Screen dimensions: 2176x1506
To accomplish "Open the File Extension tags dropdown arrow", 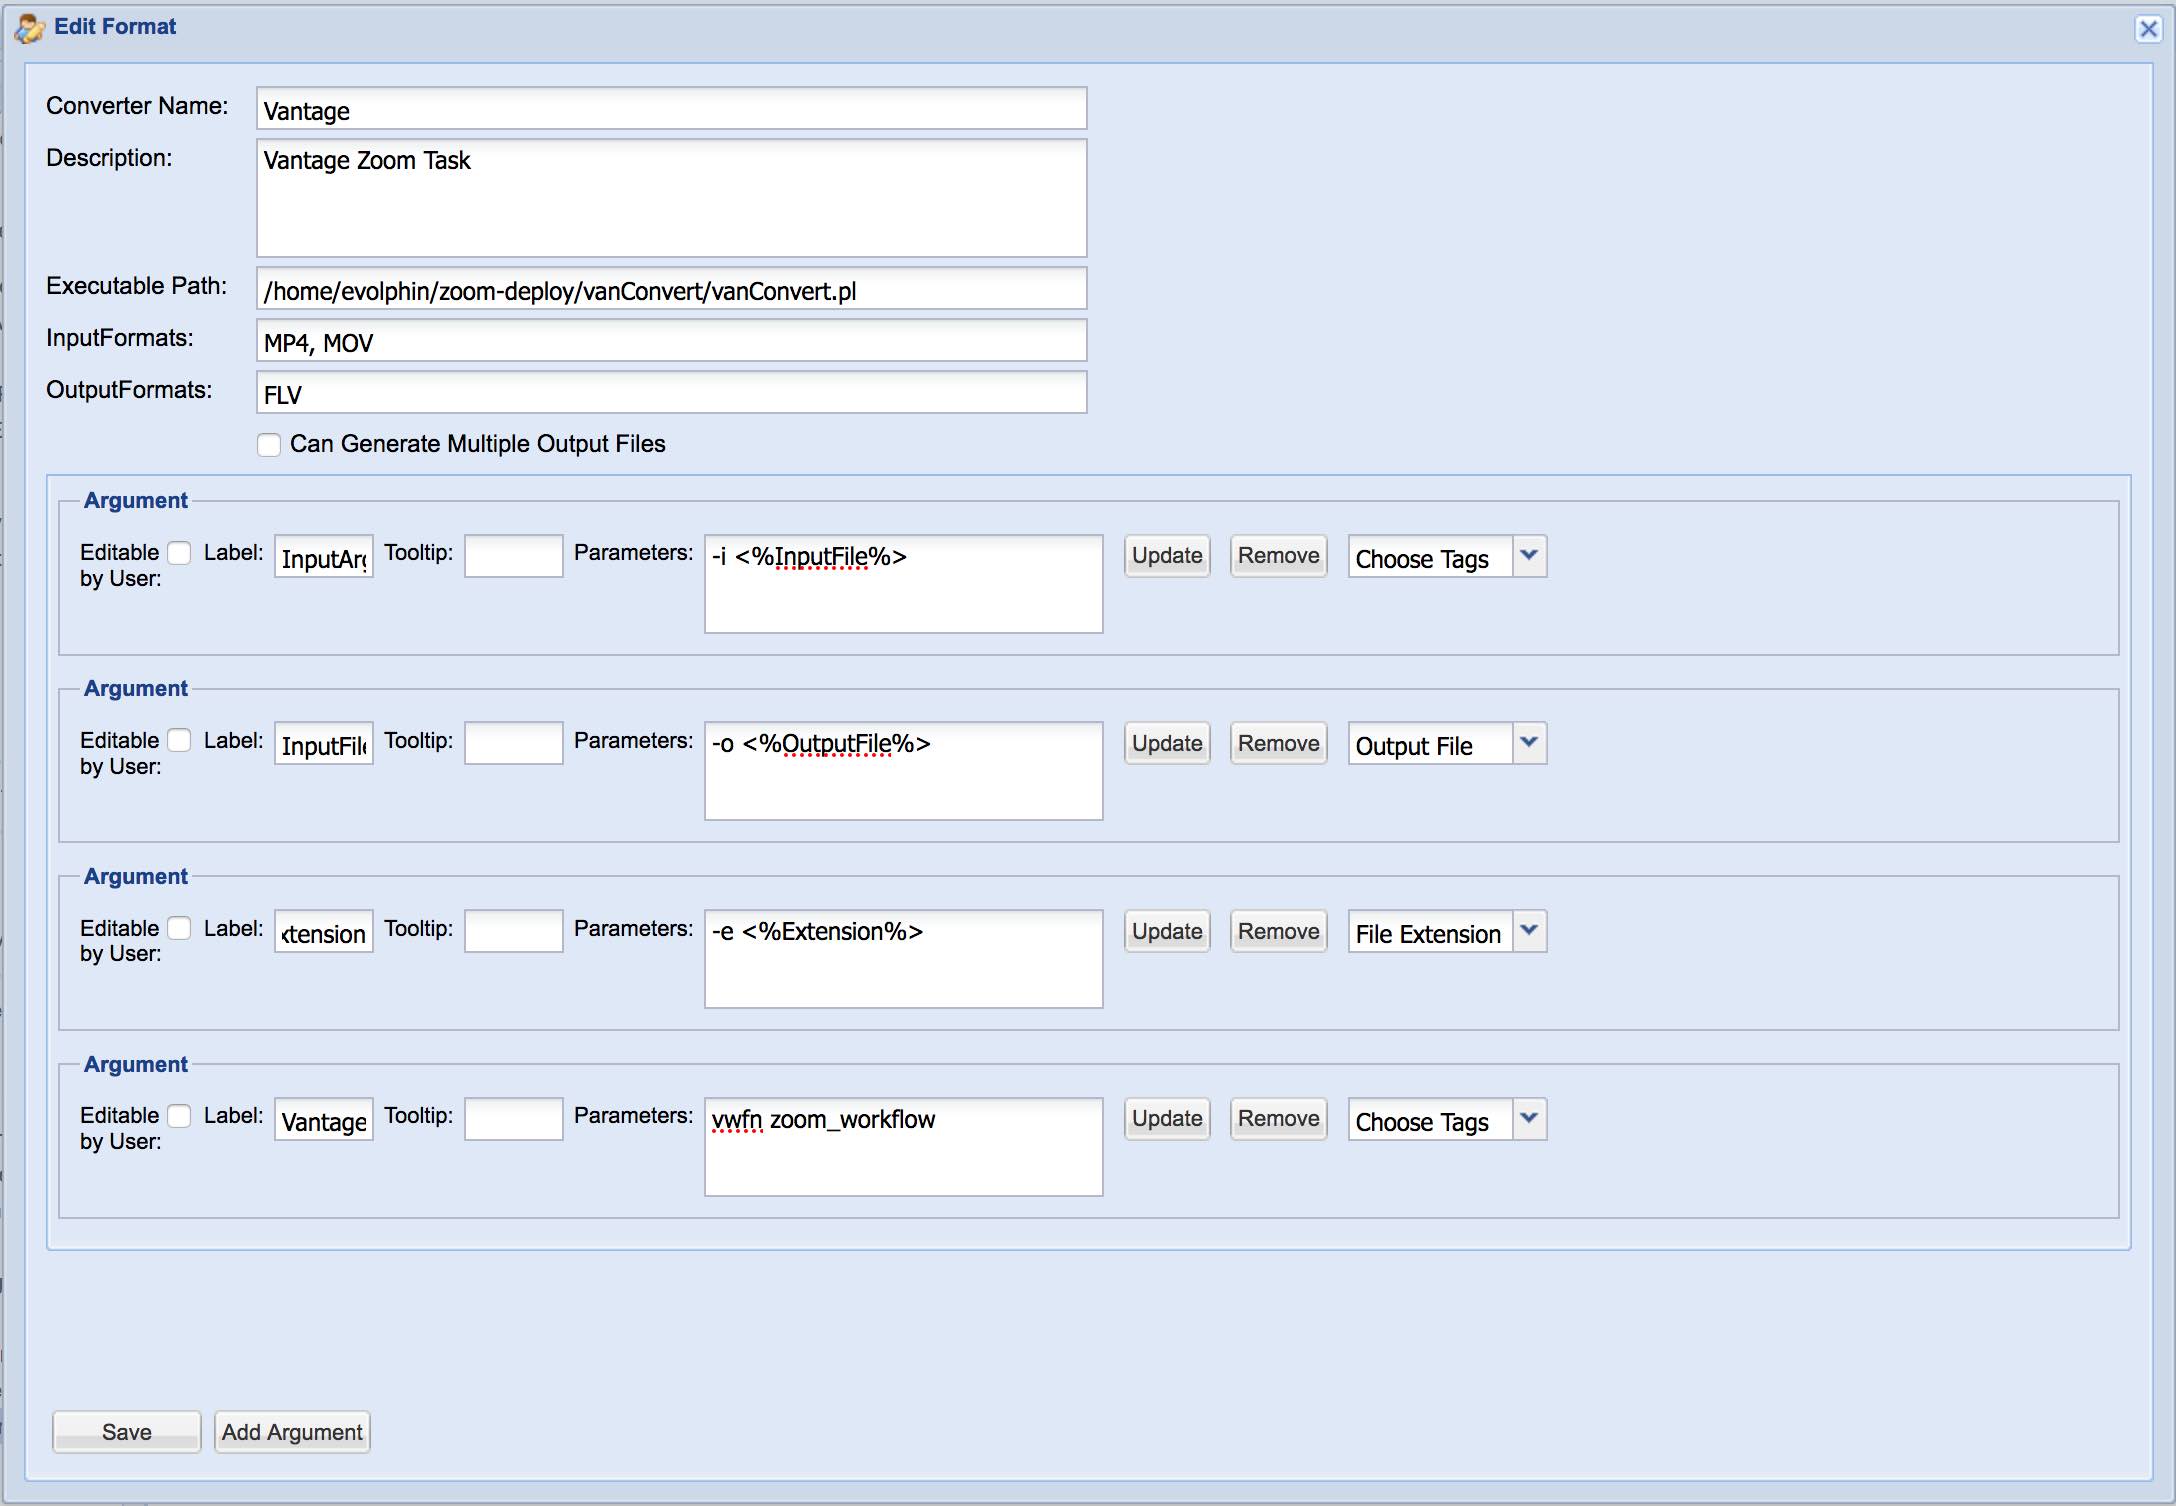I will (x=1529, y=932).
